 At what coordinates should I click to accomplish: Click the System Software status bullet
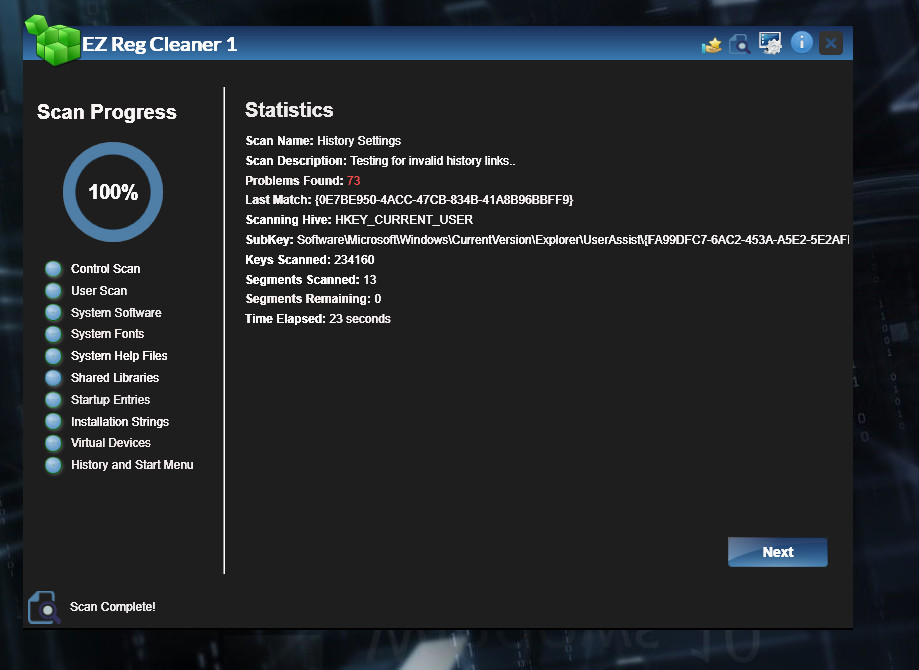pyautogui.click(x=53, y=312)
